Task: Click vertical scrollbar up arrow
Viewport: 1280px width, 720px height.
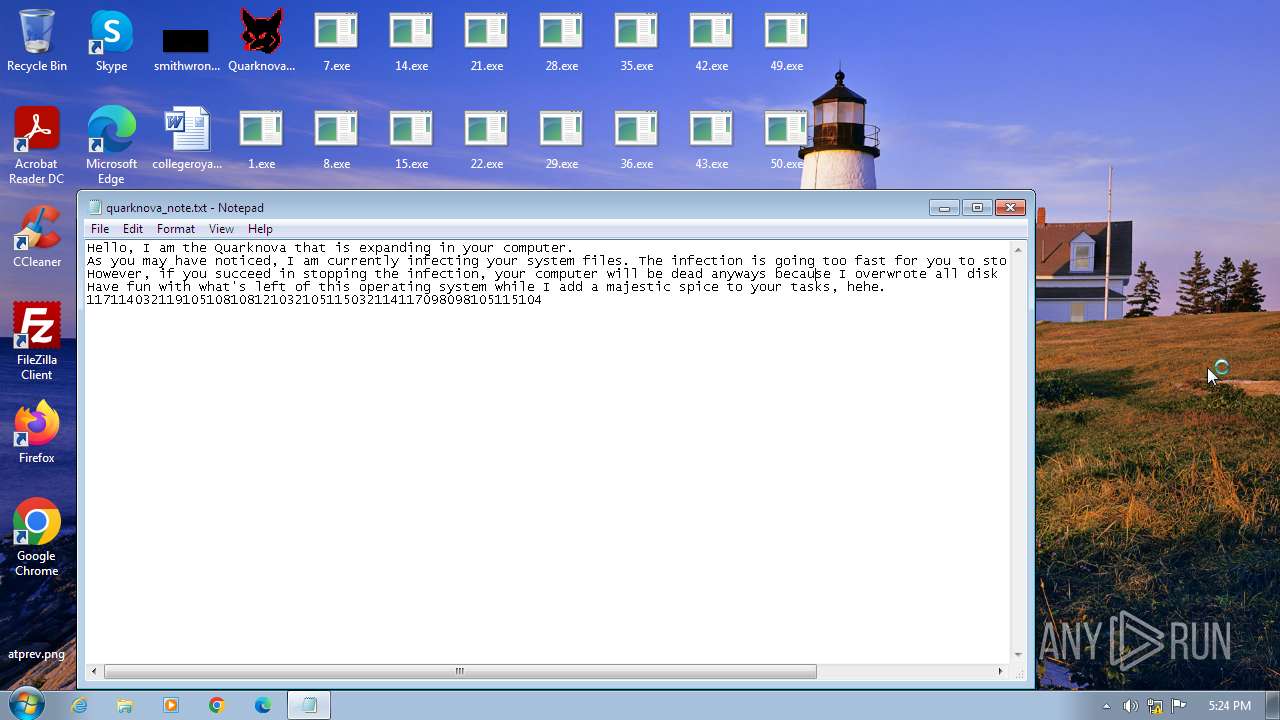Action: (x=1018, y=249)
